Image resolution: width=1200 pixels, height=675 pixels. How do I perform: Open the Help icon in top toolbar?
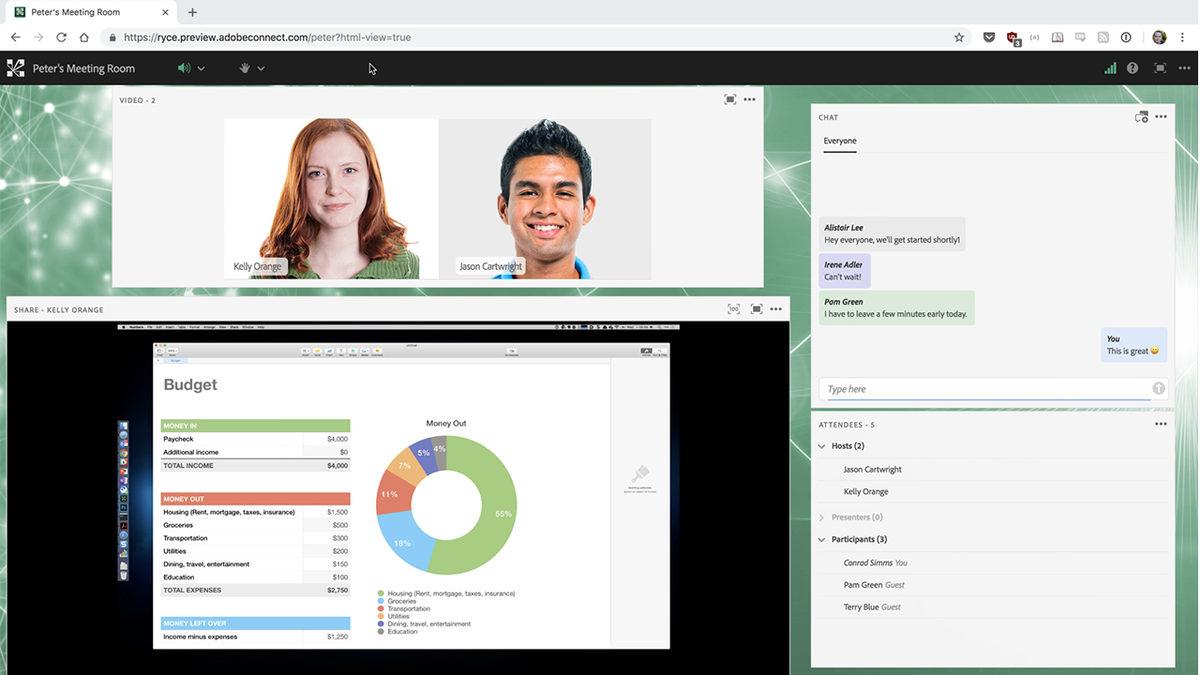coord(1133,68)
